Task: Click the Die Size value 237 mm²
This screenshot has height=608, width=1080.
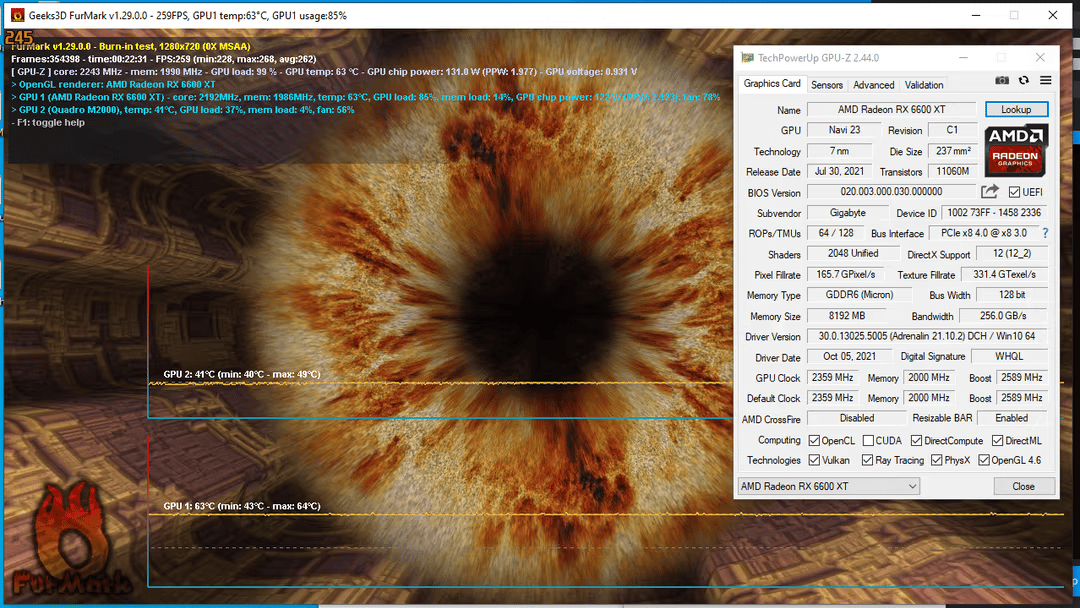Action: [953, 151]
